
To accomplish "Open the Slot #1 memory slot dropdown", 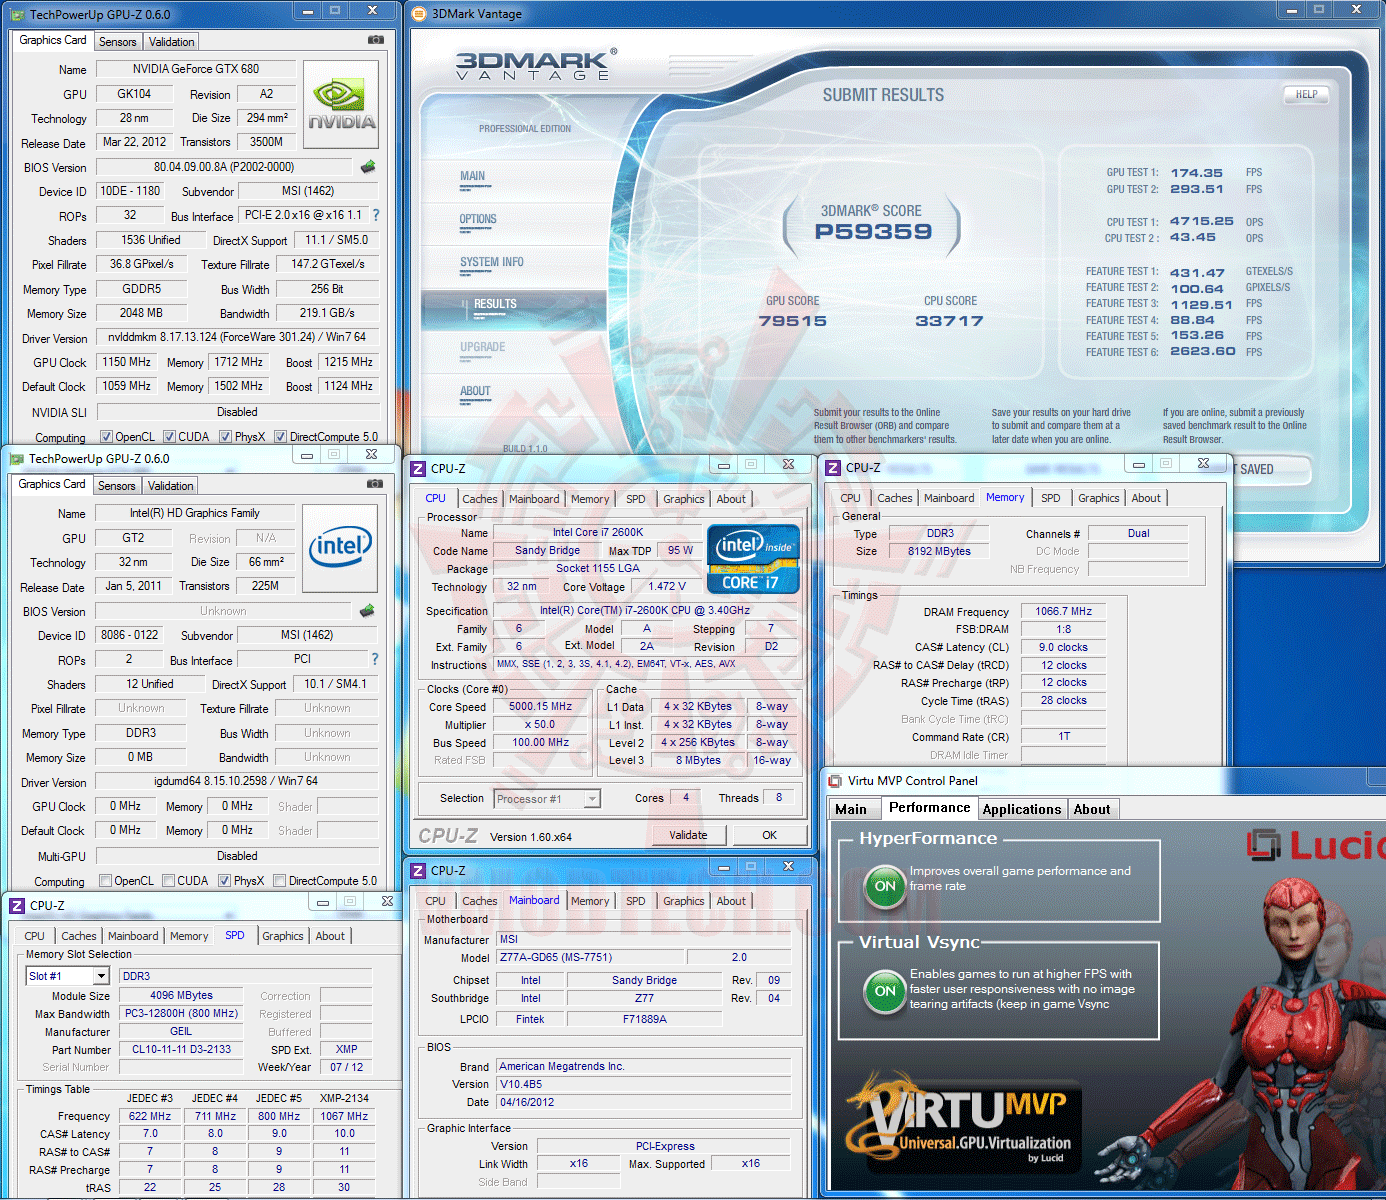I will (x=101, y=976).
